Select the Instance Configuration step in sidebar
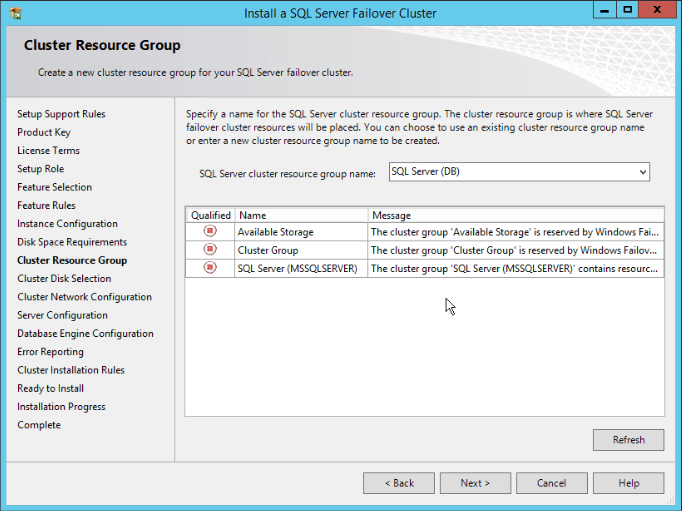 (x=67, y=224)
